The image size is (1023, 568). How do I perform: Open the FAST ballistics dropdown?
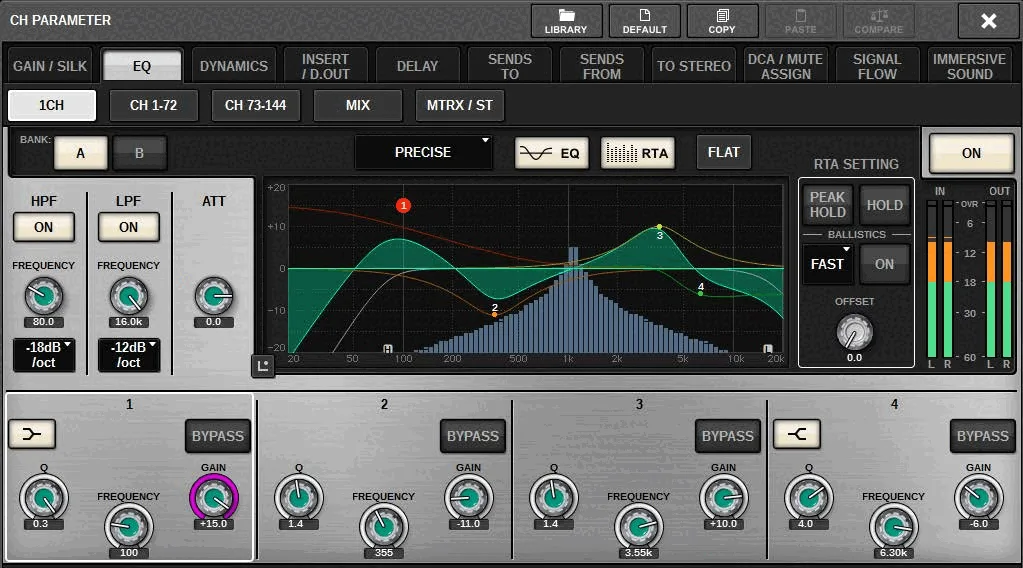pos(828,265)
